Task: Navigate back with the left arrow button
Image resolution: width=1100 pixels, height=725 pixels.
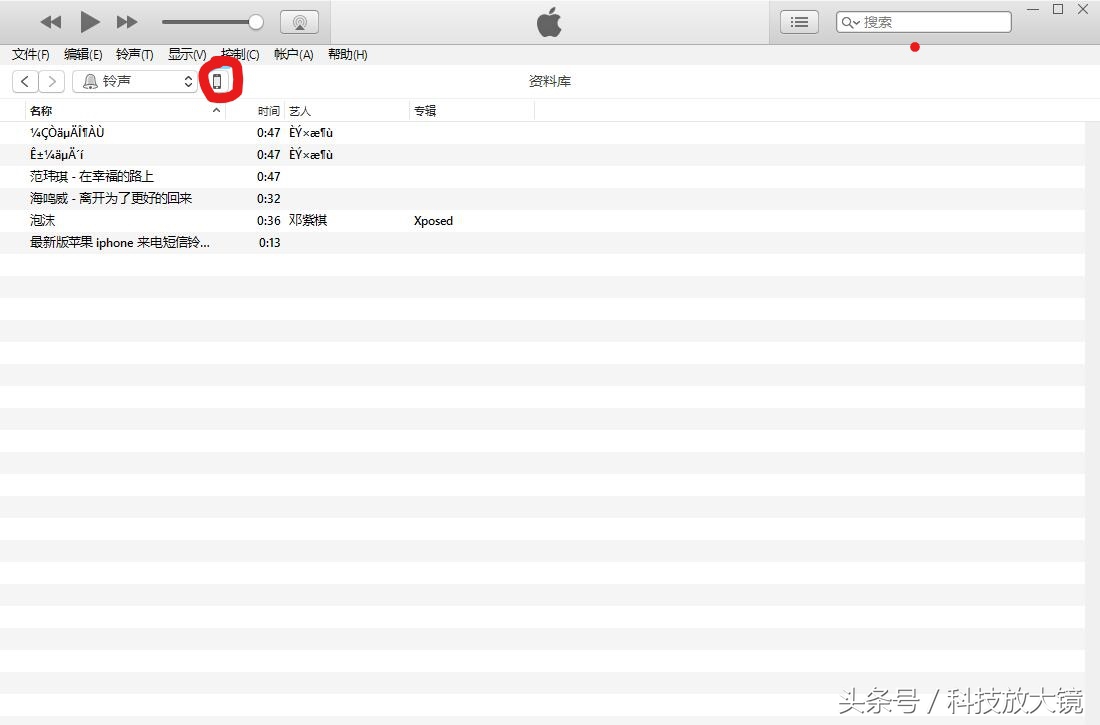Action: click(25, 82)
